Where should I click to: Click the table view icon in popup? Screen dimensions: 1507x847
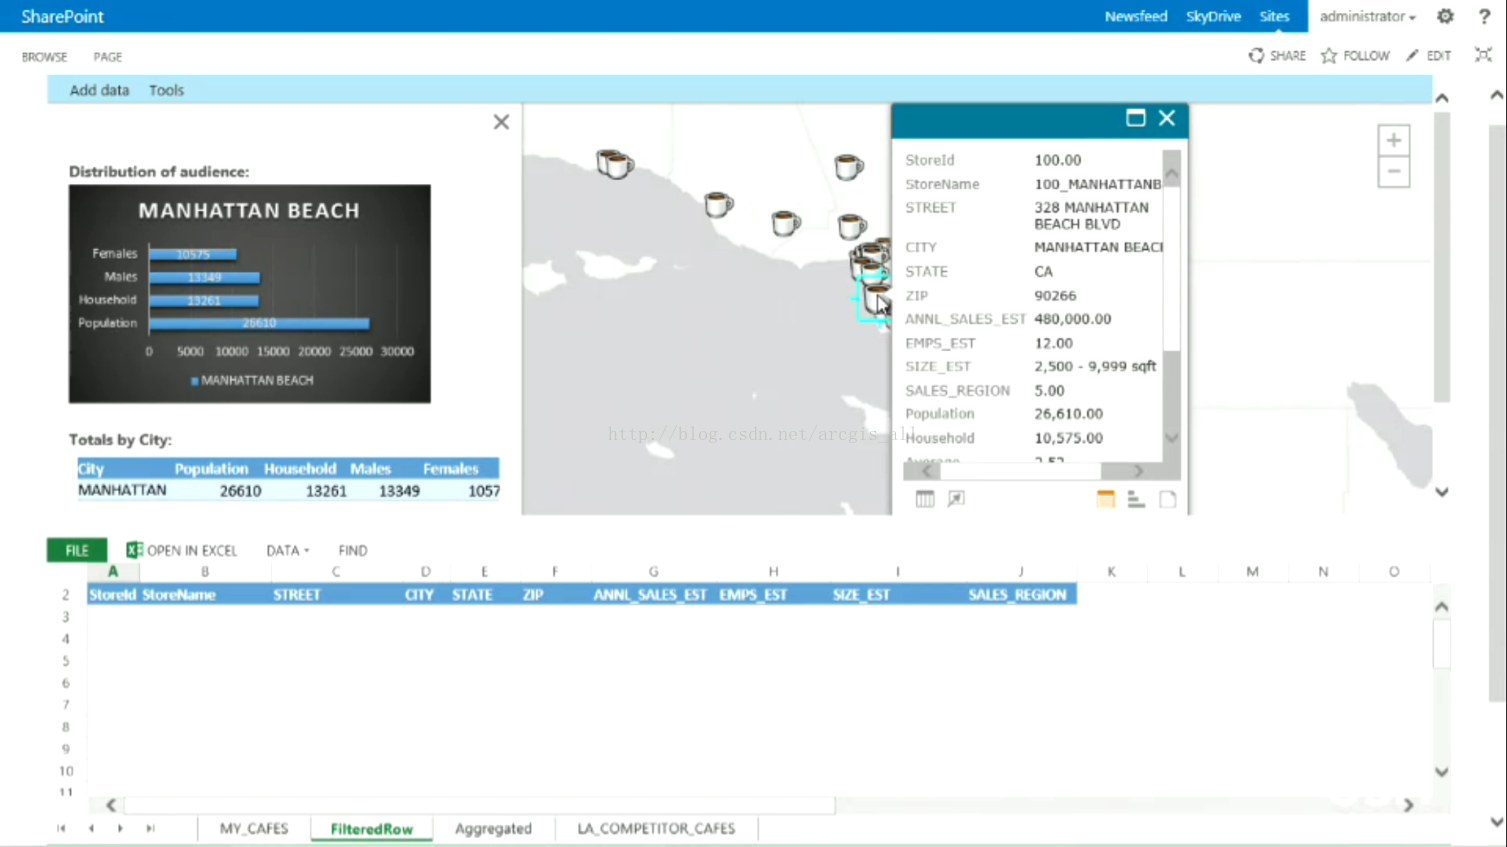(925, 499)
